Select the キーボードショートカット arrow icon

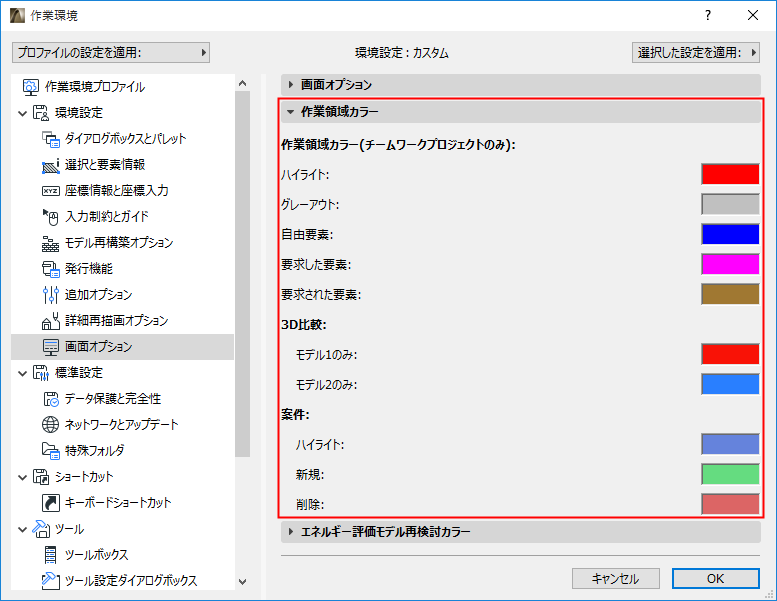(x=51, y=502)
